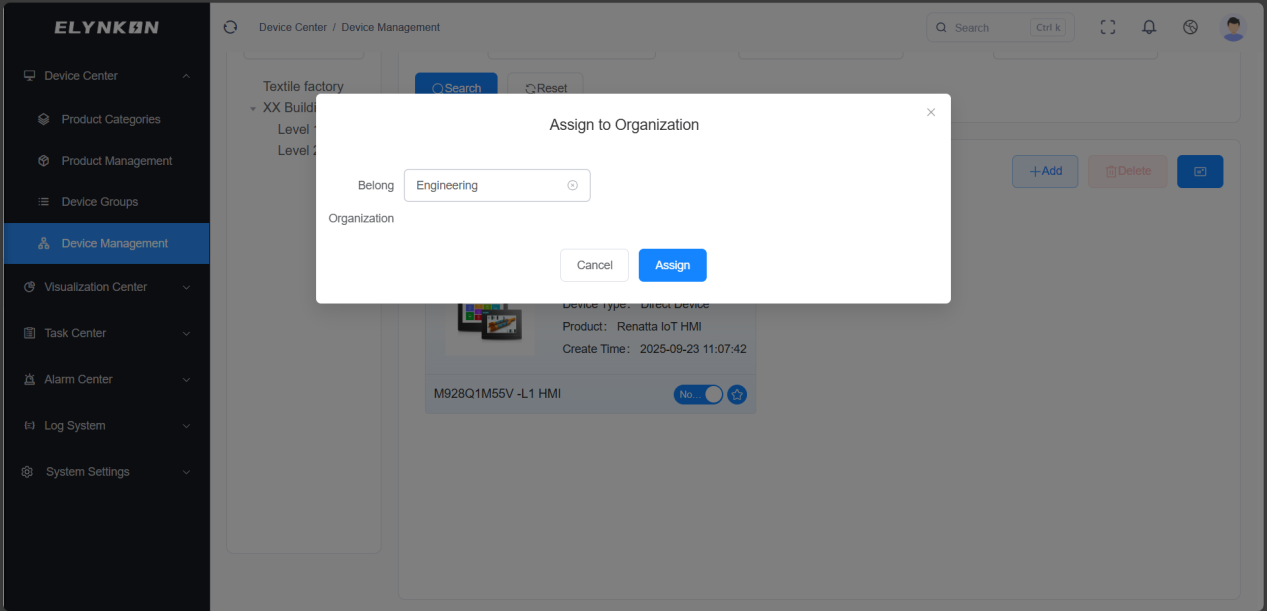Expand the Log System chevron
Viewport: 1267px width, 611px height.
186,425
